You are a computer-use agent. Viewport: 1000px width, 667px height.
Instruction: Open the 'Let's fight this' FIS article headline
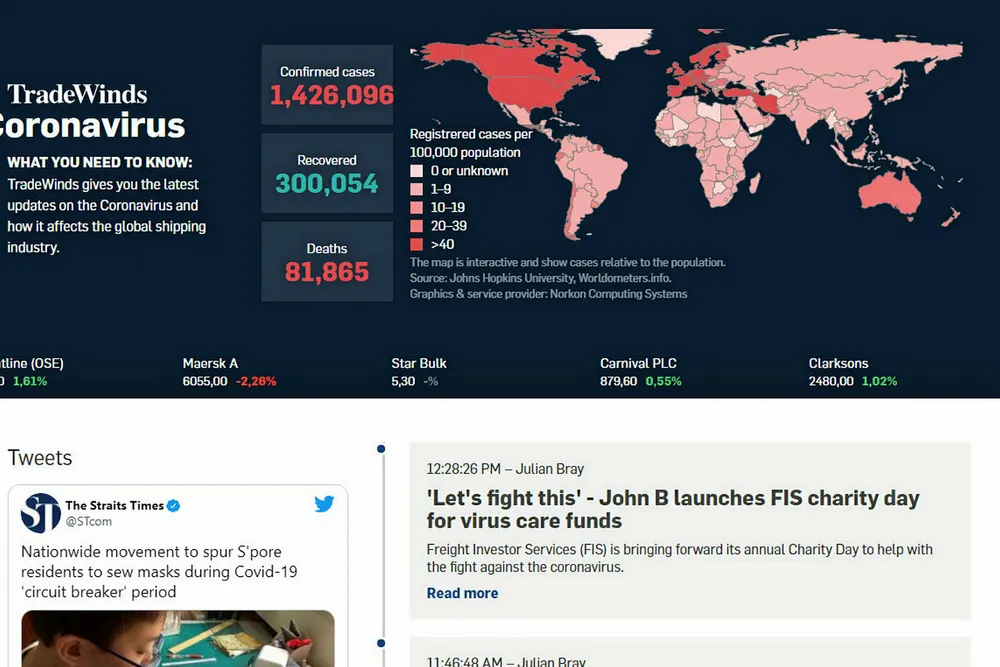672,509
